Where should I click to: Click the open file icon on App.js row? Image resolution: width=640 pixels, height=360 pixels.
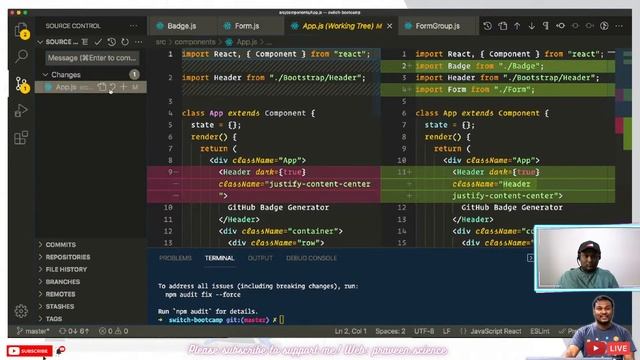[x=101, y=87]
